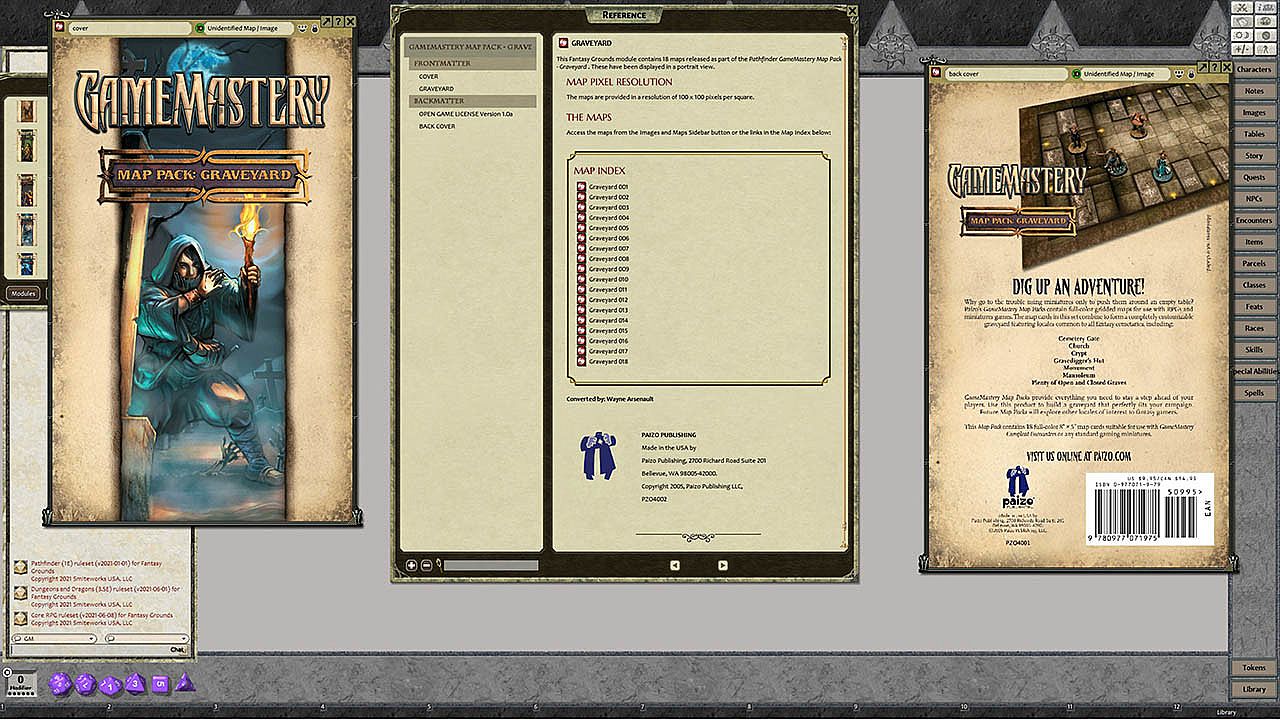Click the link icon in the cover window
The width and height of the screenshot is (1280, 720).
tap(60, 28)
